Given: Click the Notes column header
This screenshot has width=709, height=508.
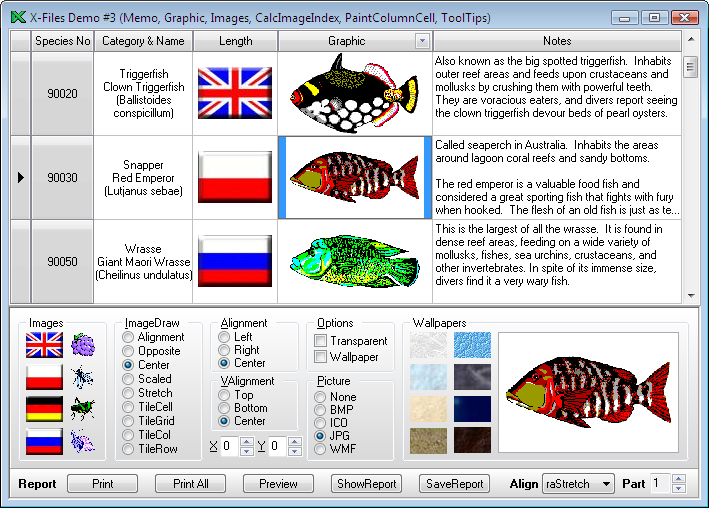Looking at the screenshot, I should coord(557,41).
